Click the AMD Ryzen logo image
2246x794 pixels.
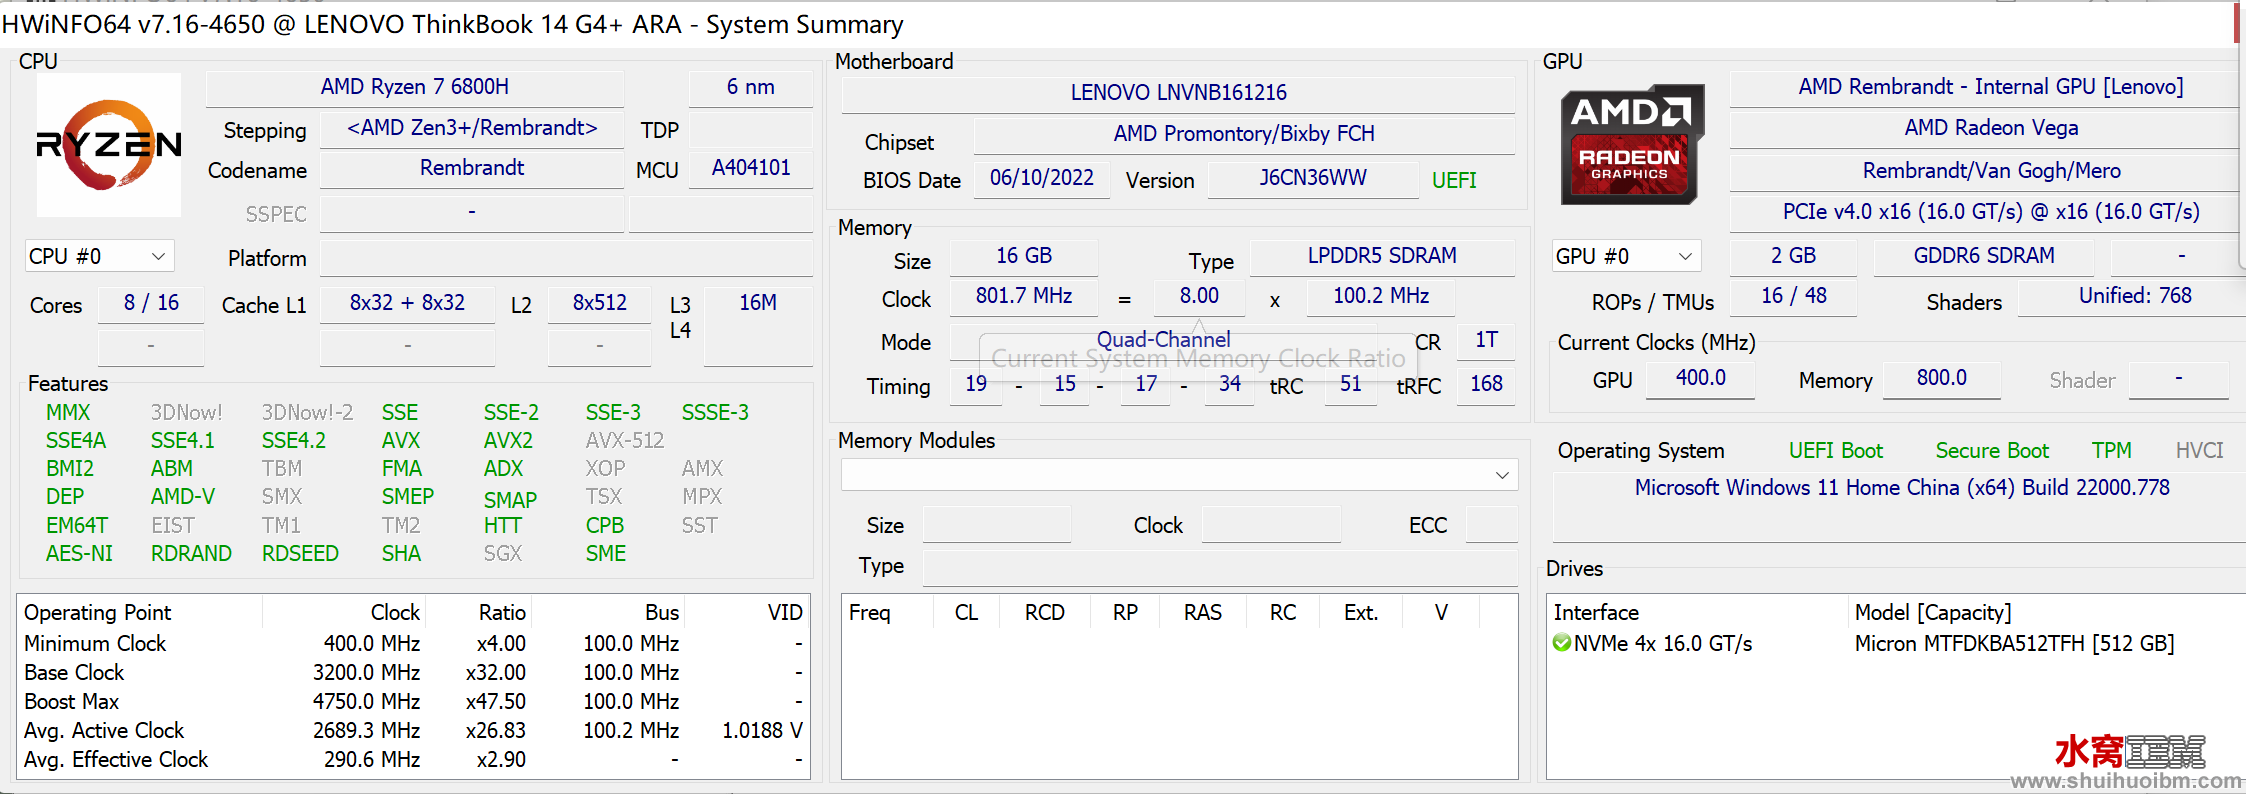click(x=109, y=145)
